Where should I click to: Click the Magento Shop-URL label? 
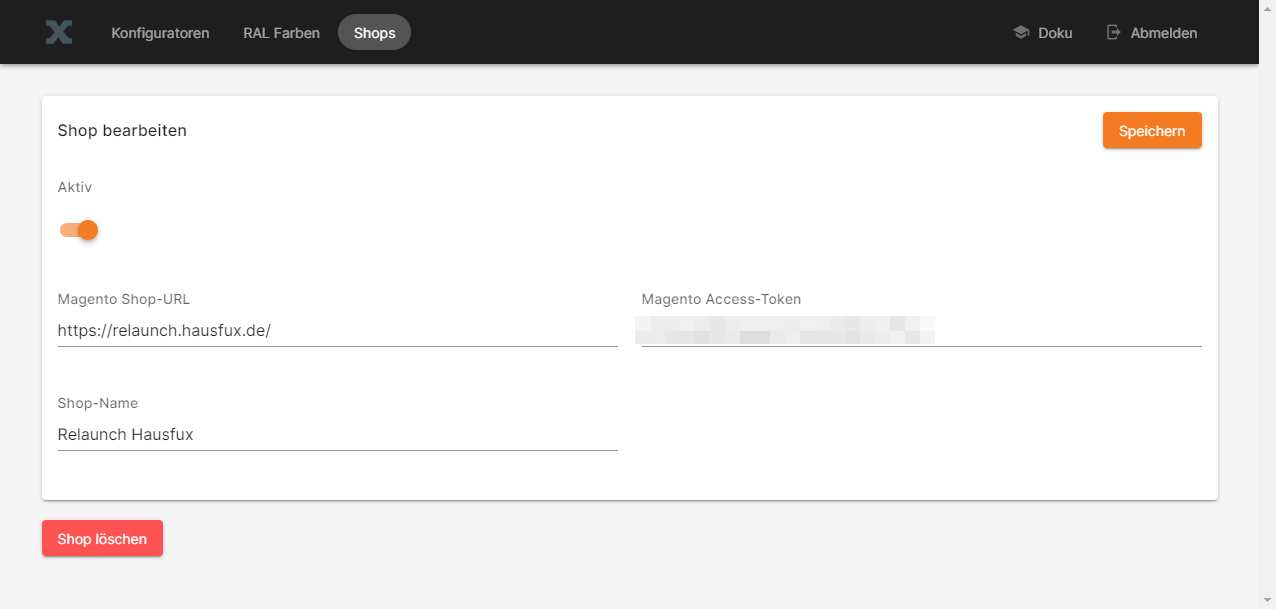pos(124,299)
